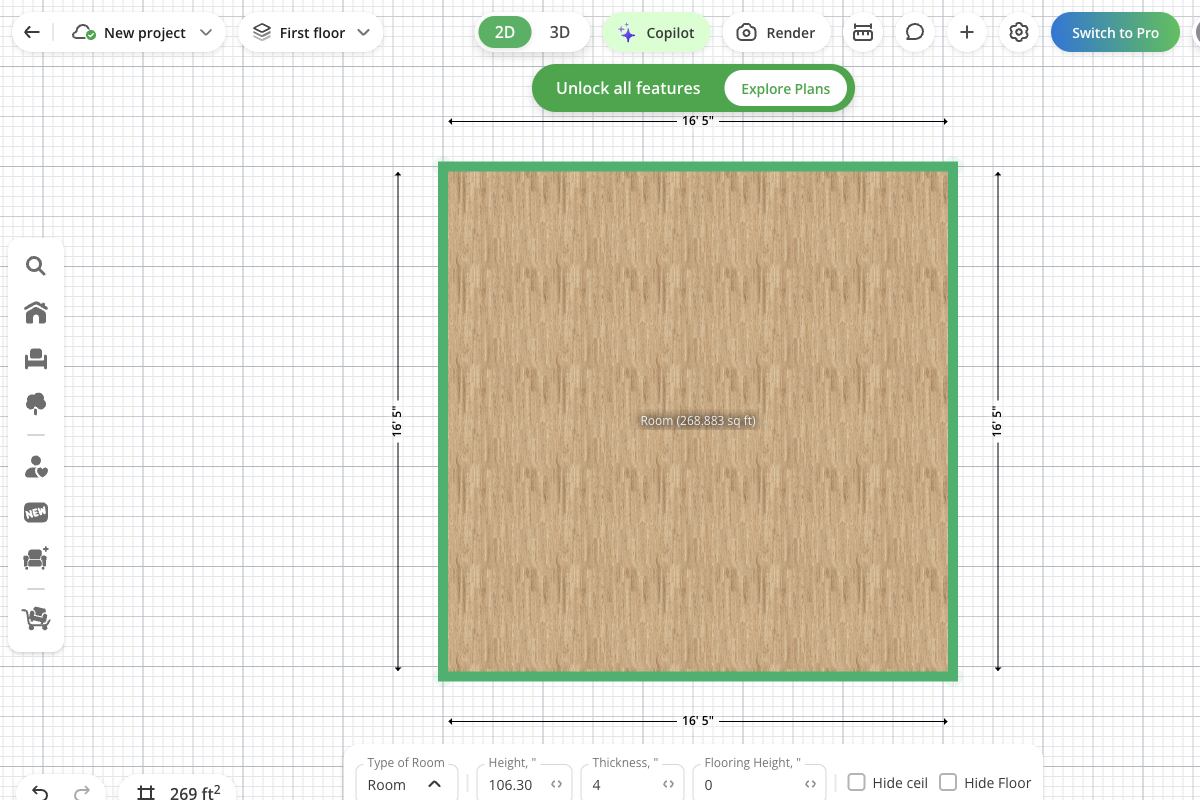This screenshot has height=800, width=1200.
Task: Click the Height value field
Action: [510, 785]
